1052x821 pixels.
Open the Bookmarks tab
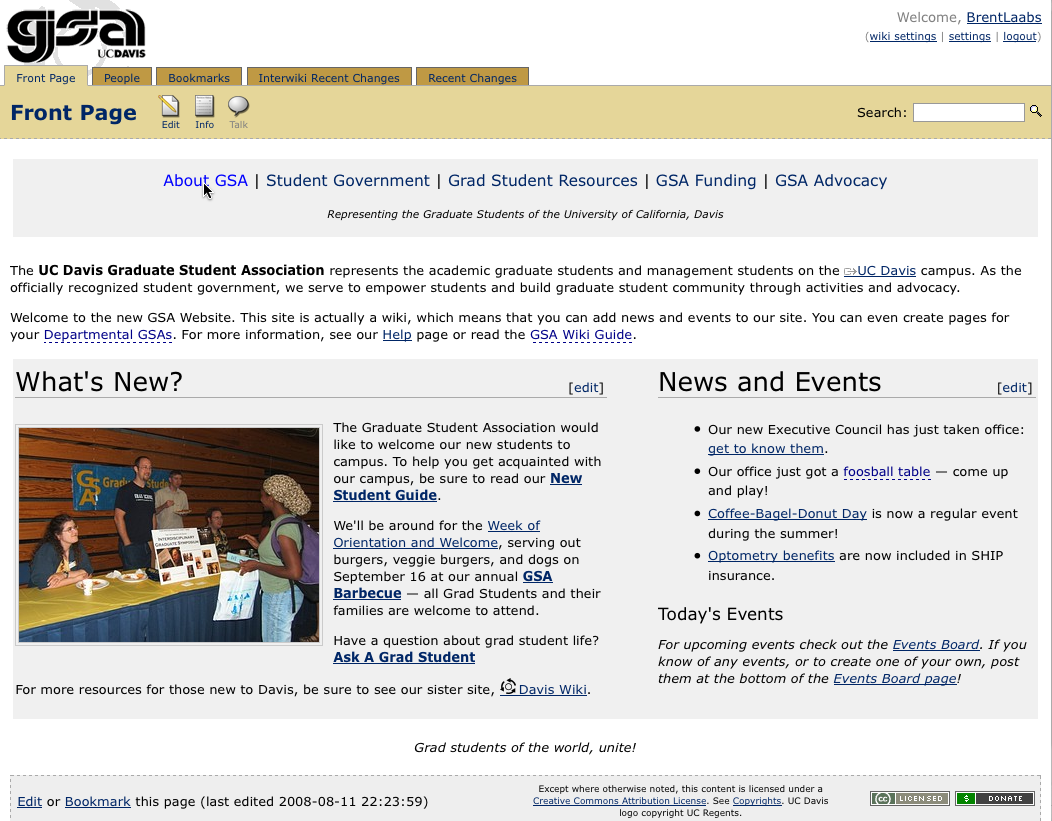click(199, 78)
